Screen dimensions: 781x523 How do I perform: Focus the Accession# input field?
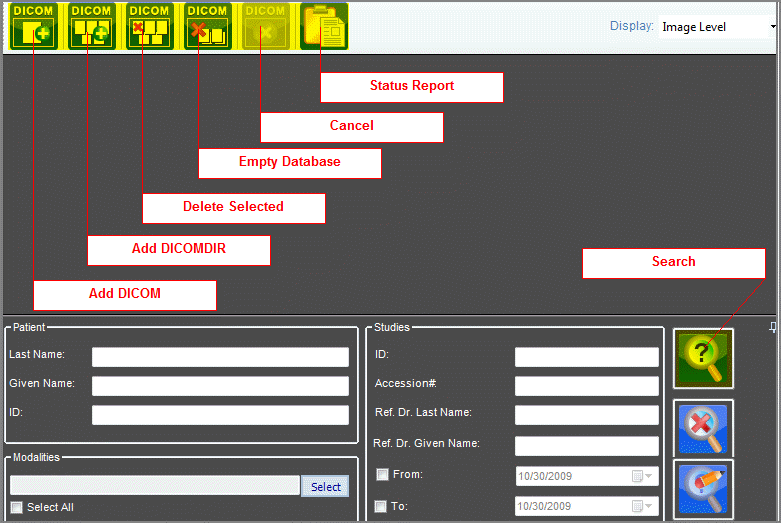(x=586, y=386)
